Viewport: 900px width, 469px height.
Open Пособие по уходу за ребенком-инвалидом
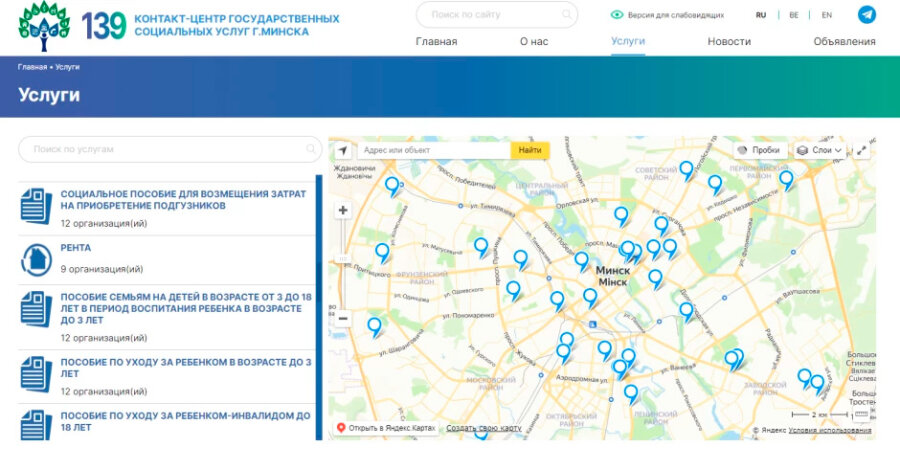(x=185, y=421)
